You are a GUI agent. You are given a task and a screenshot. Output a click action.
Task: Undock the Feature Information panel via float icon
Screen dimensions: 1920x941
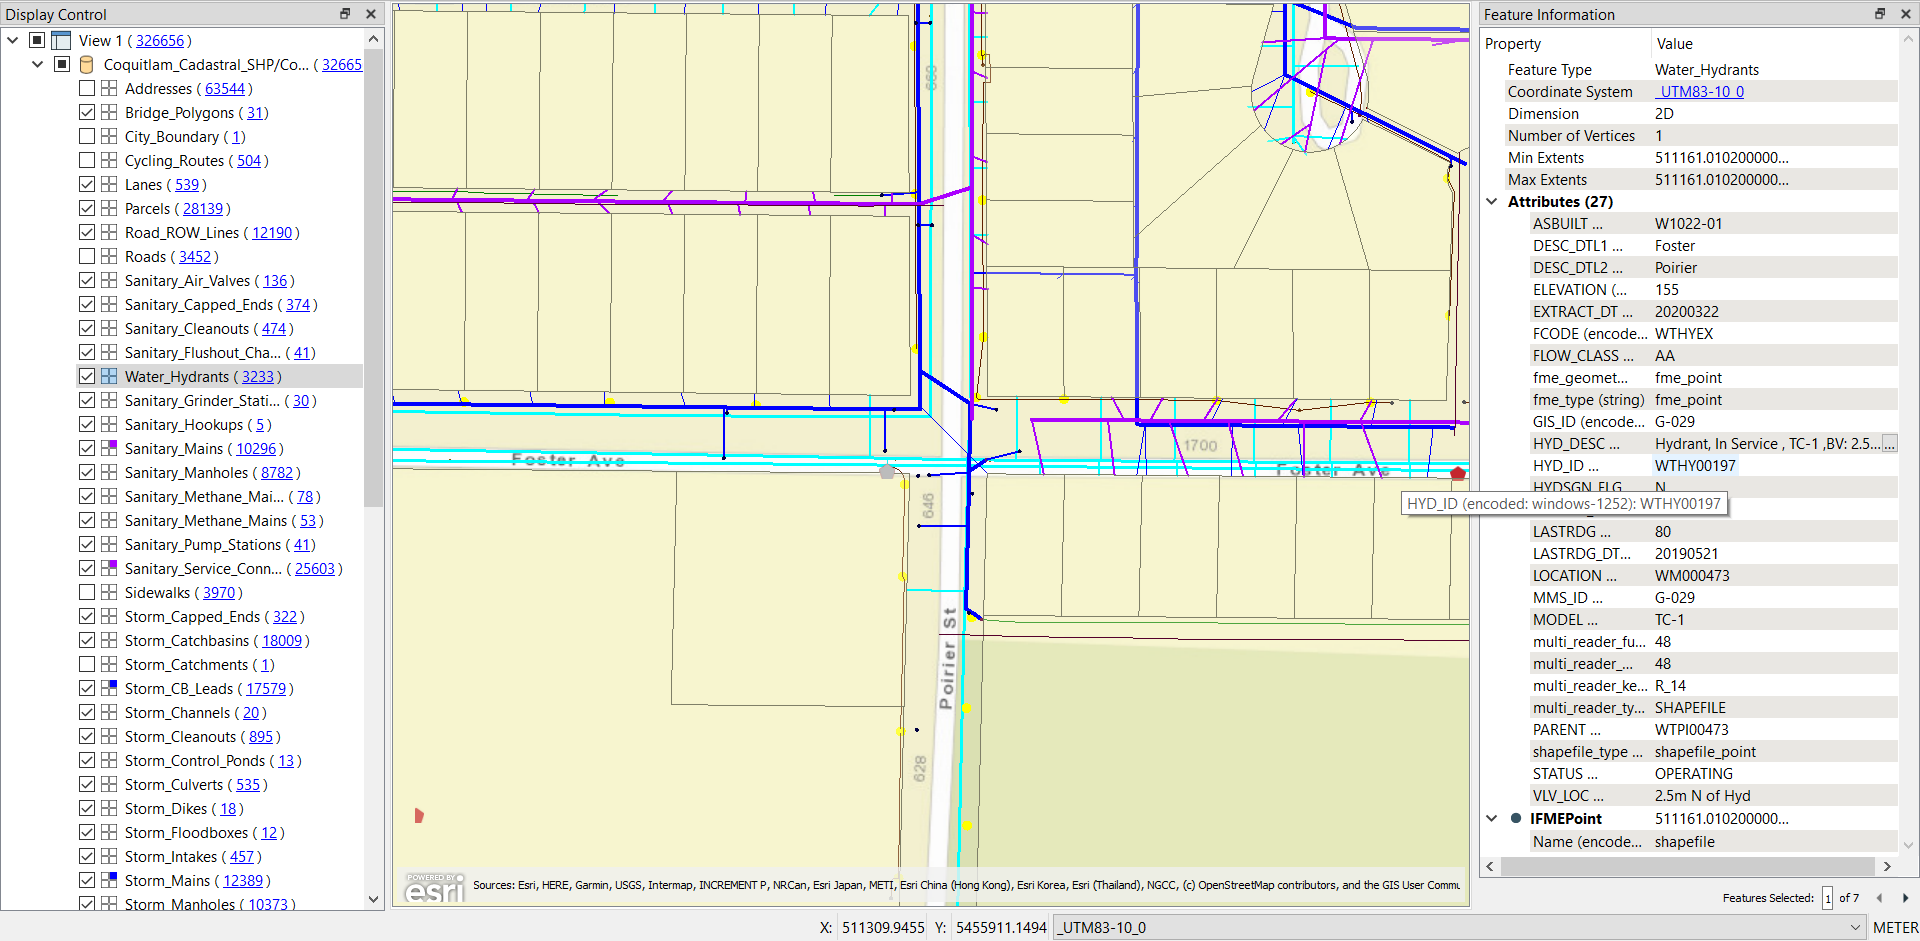point(1879,13)
